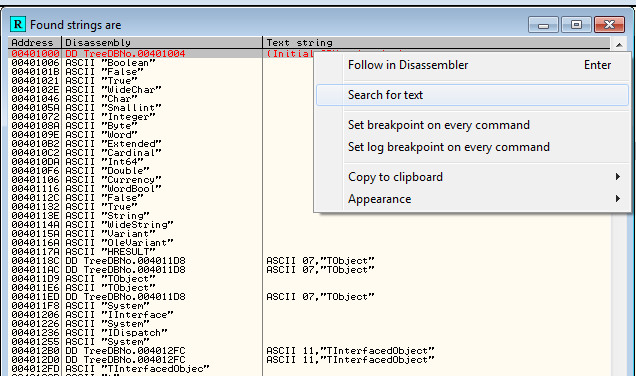The image size is (636, 376).
Task: Select ASCII "Word" row at 0040109E
Action: point(161,134)
